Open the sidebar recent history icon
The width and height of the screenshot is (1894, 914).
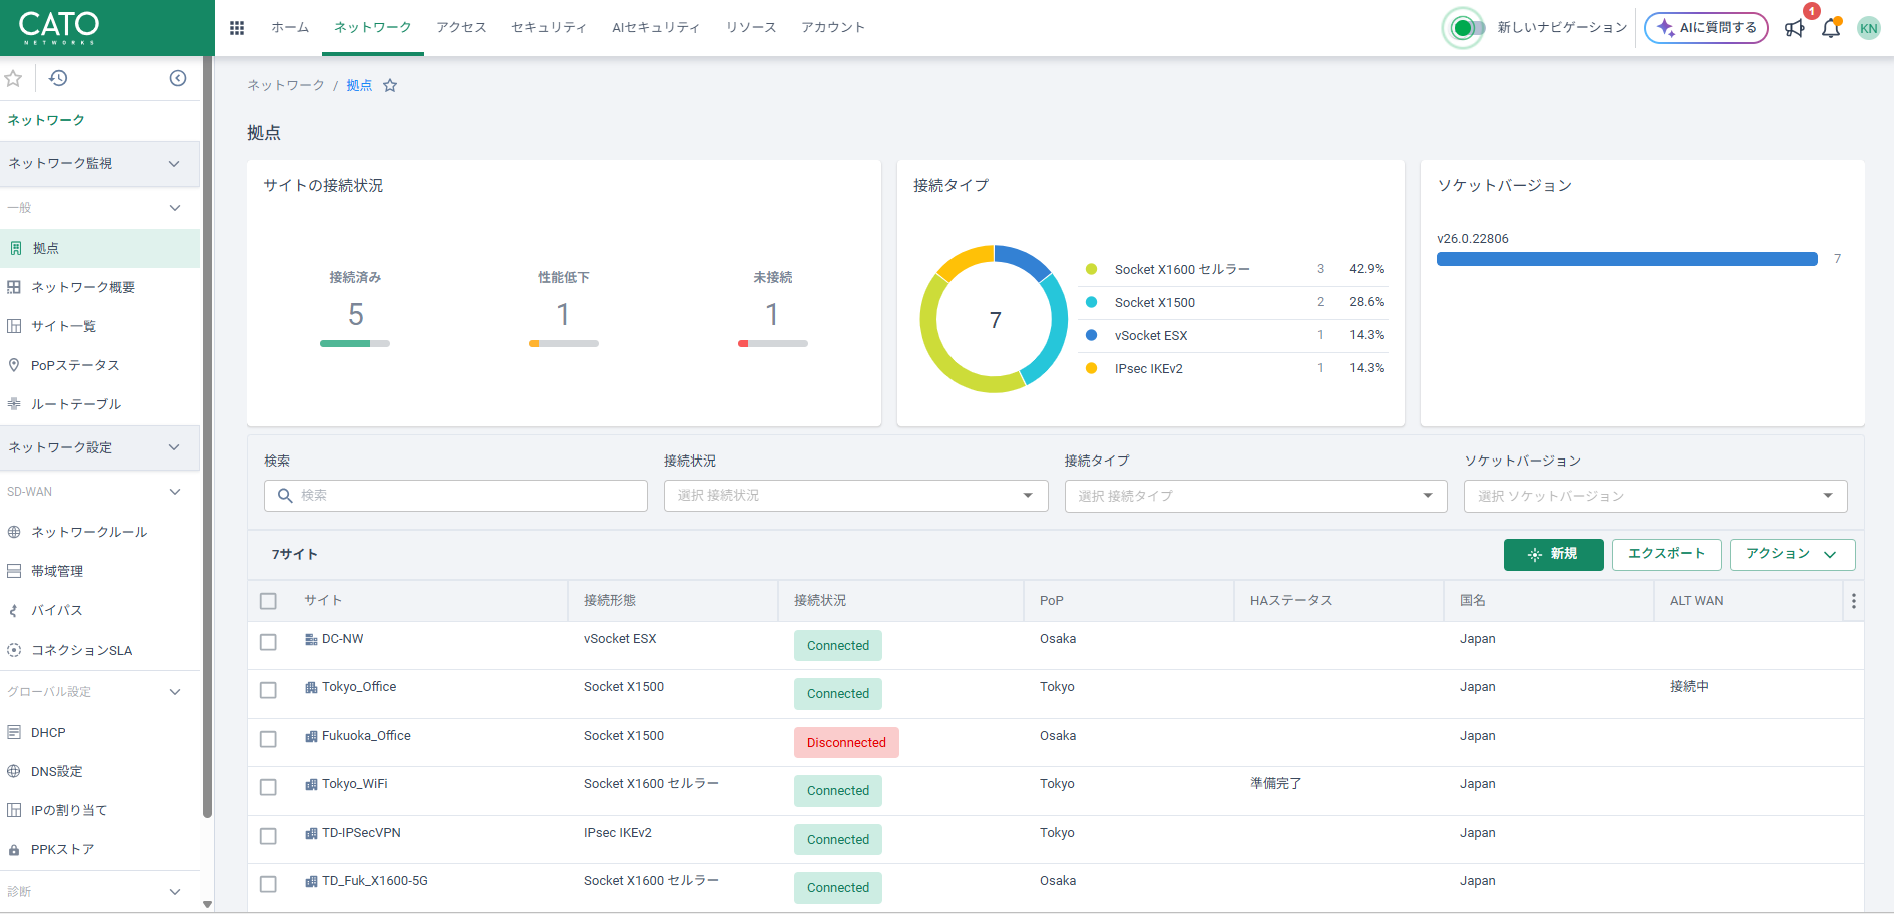pyautogui.click(x=58, y=78)
